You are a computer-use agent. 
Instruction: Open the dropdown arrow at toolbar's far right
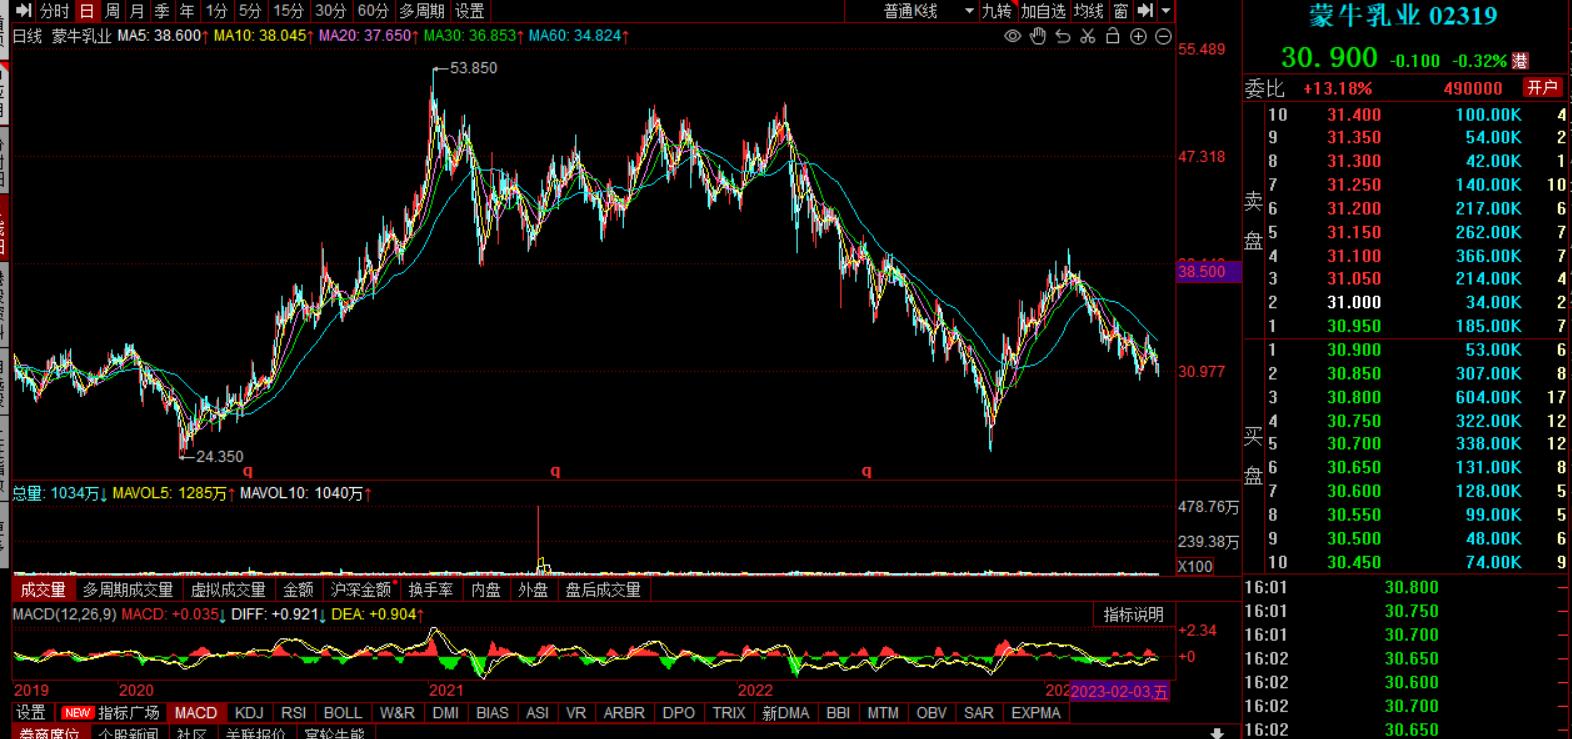pos(1166,11)
